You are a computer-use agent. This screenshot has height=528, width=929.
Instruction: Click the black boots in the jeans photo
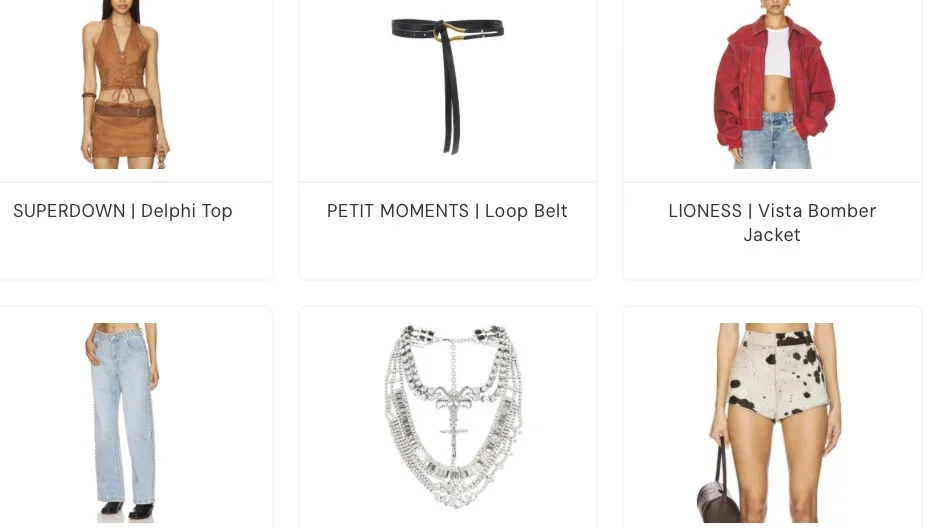(x=127, y=510)
